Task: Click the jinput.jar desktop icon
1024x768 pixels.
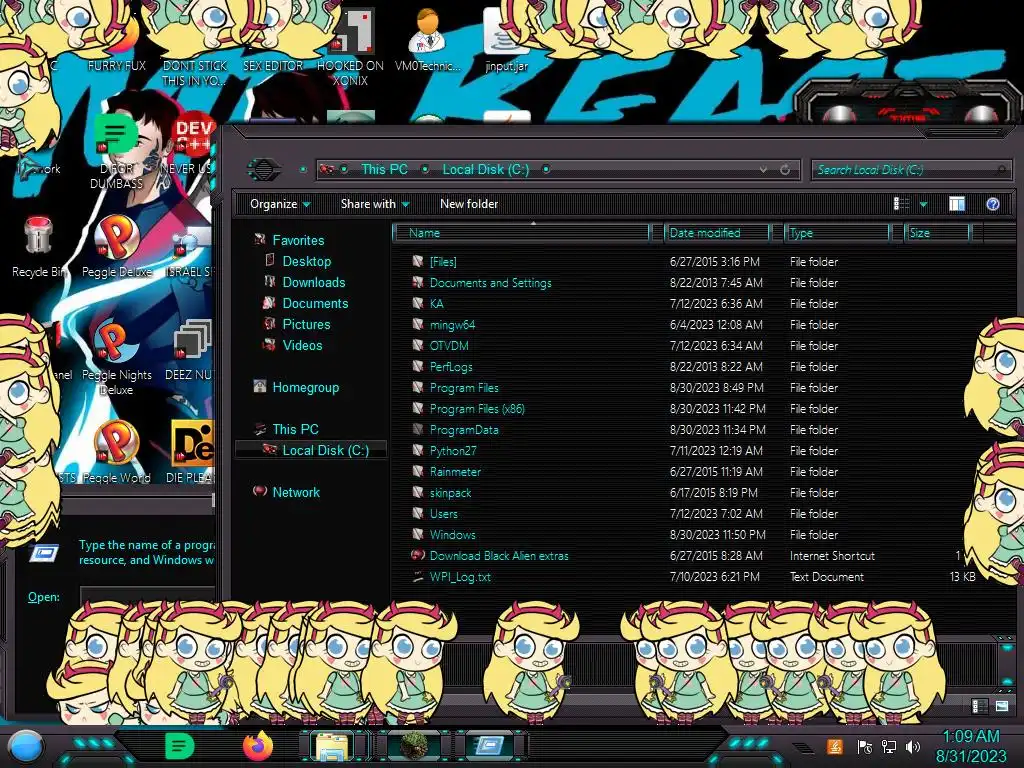Action: pos(507,40)
